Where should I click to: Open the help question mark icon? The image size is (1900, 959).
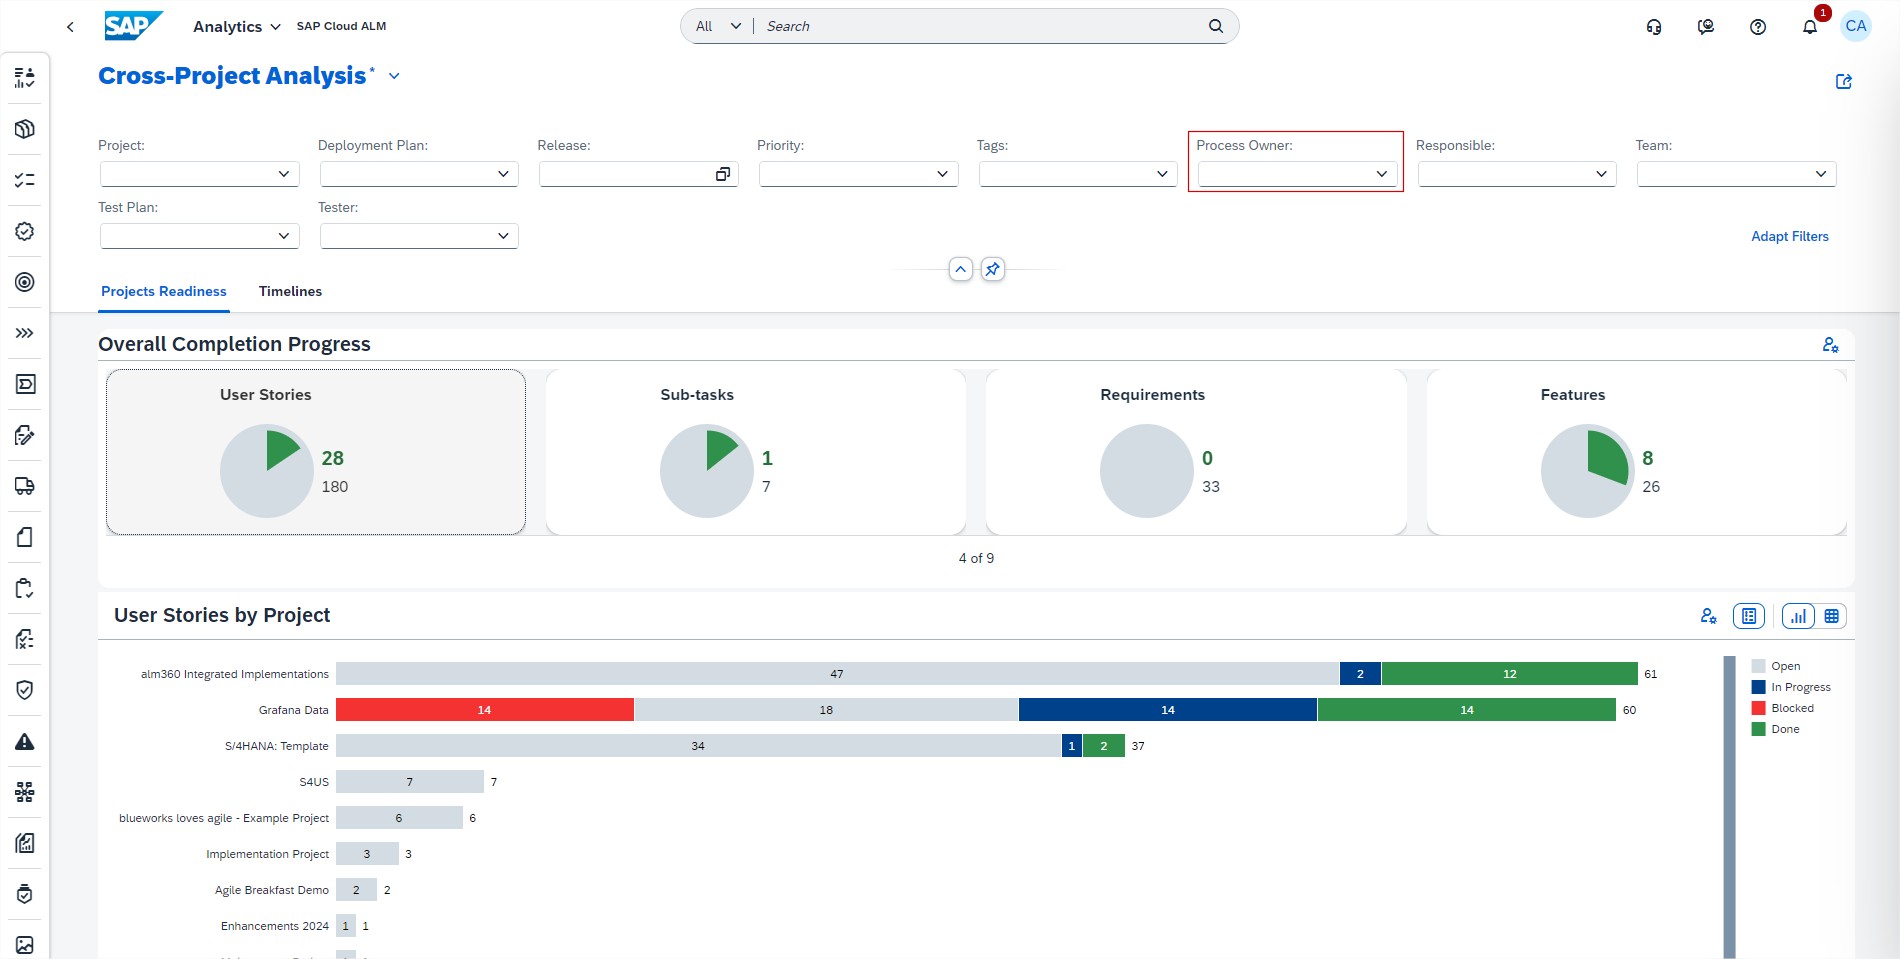(x=1757, y=27)
